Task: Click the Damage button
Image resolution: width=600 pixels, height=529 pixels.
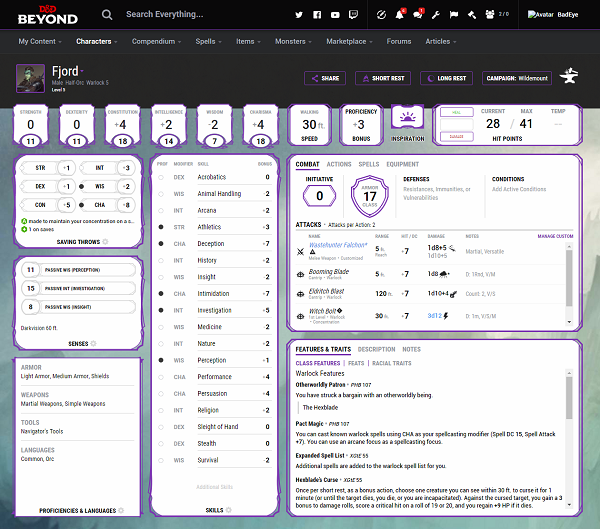Action: coord(457,136)
